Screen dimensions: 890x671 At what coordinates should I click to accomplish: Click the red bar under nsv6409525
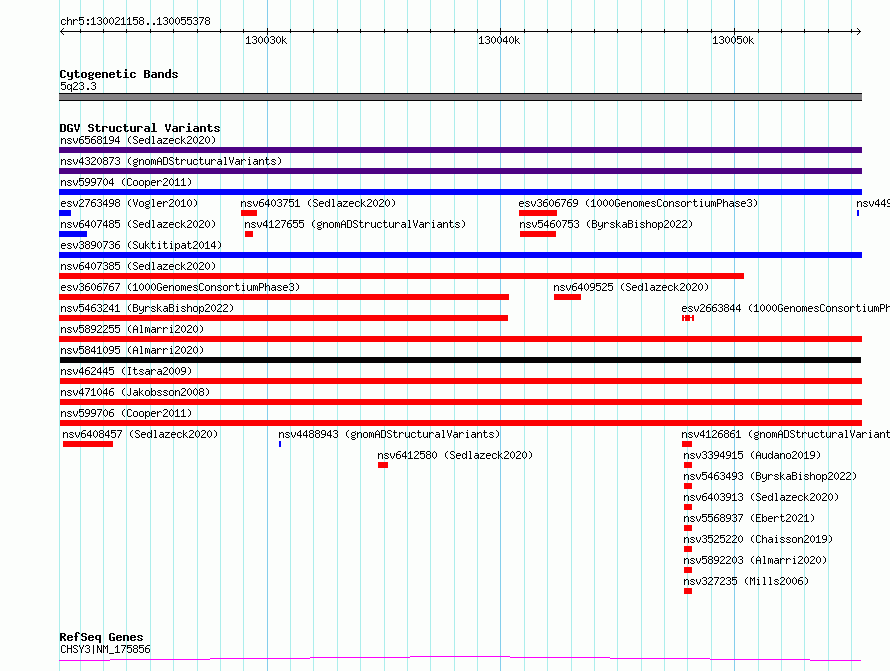(567, 297)
